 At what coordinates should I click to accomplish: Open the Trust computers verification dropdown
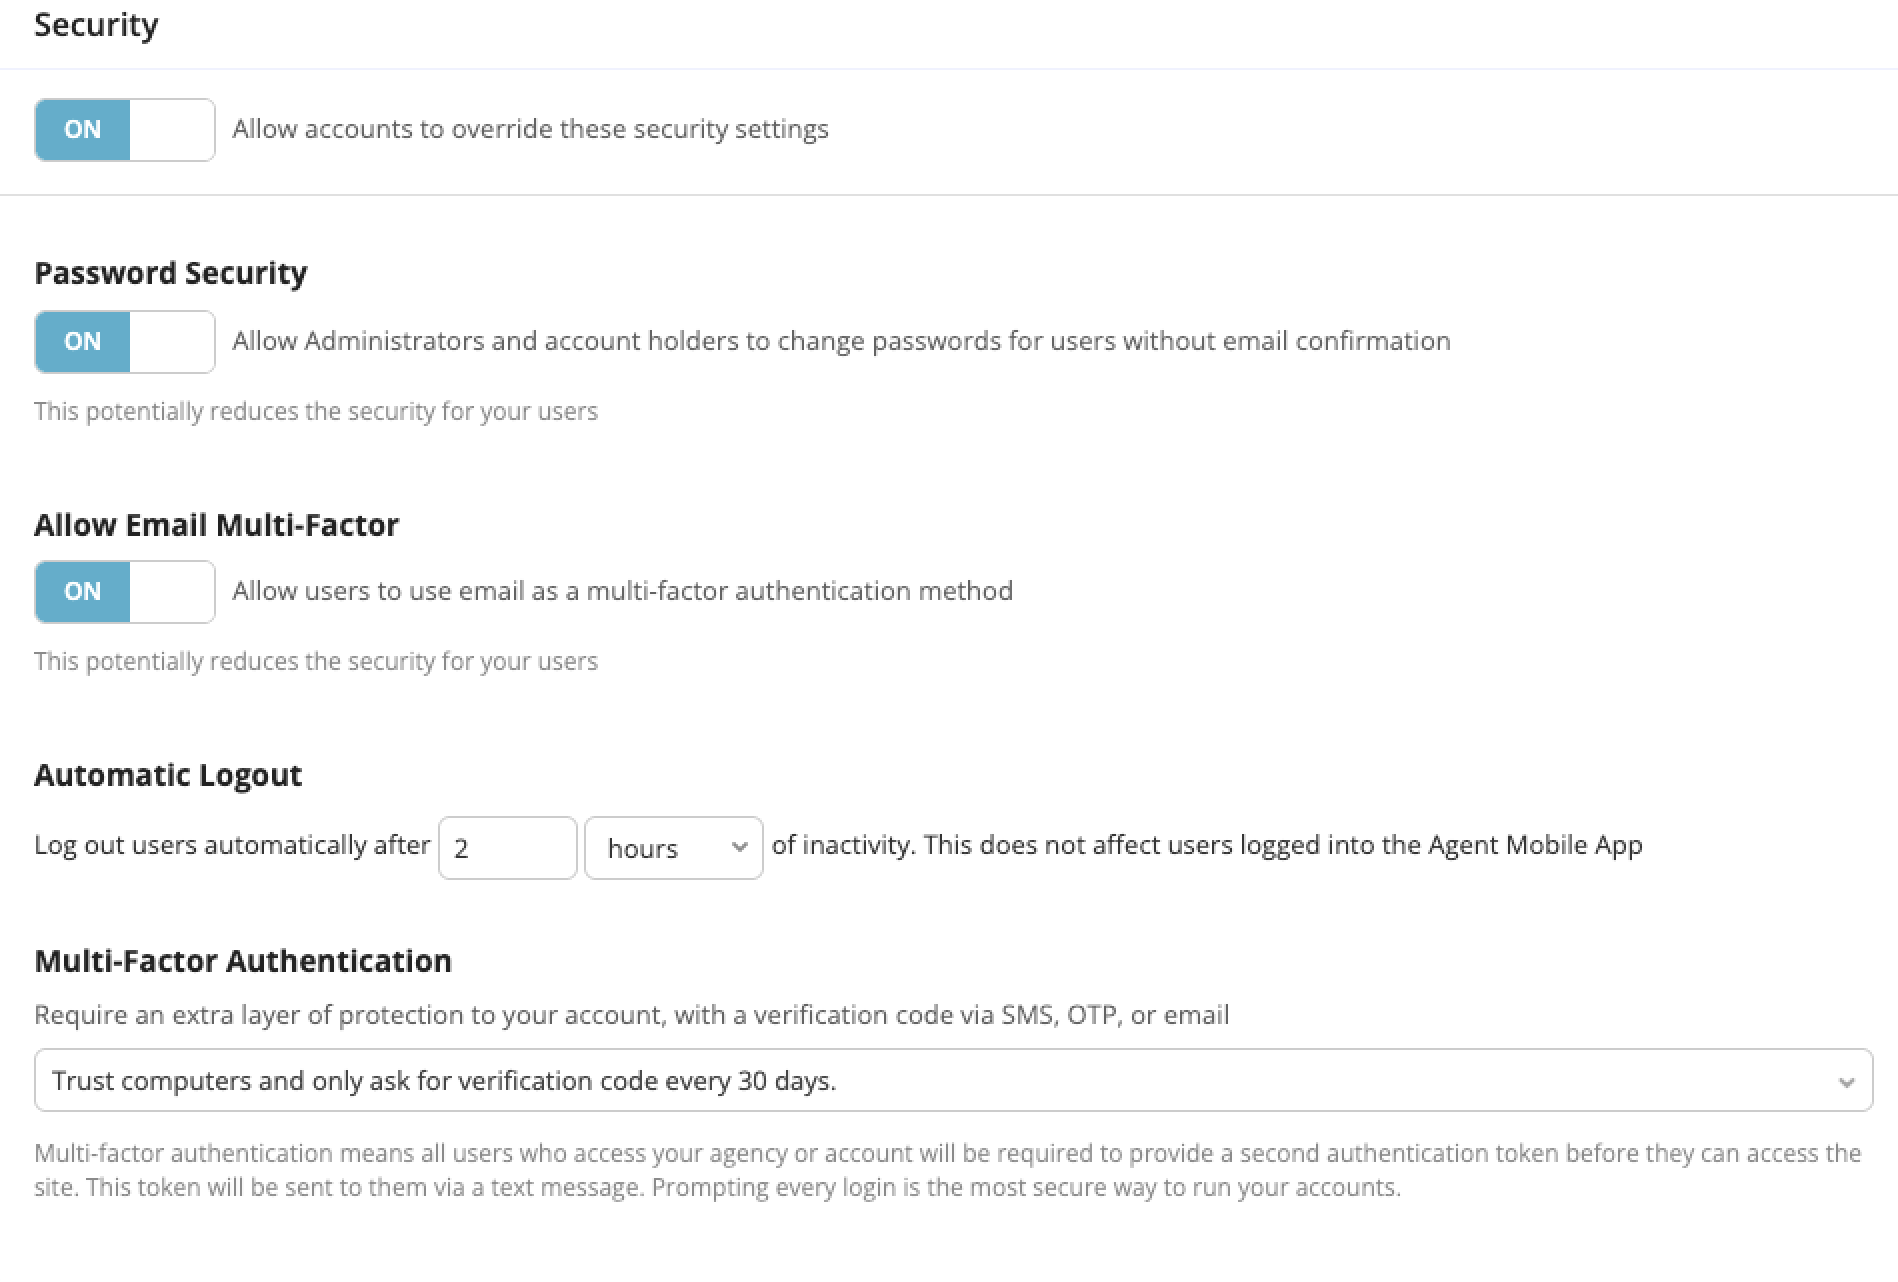click(952, 1080)
